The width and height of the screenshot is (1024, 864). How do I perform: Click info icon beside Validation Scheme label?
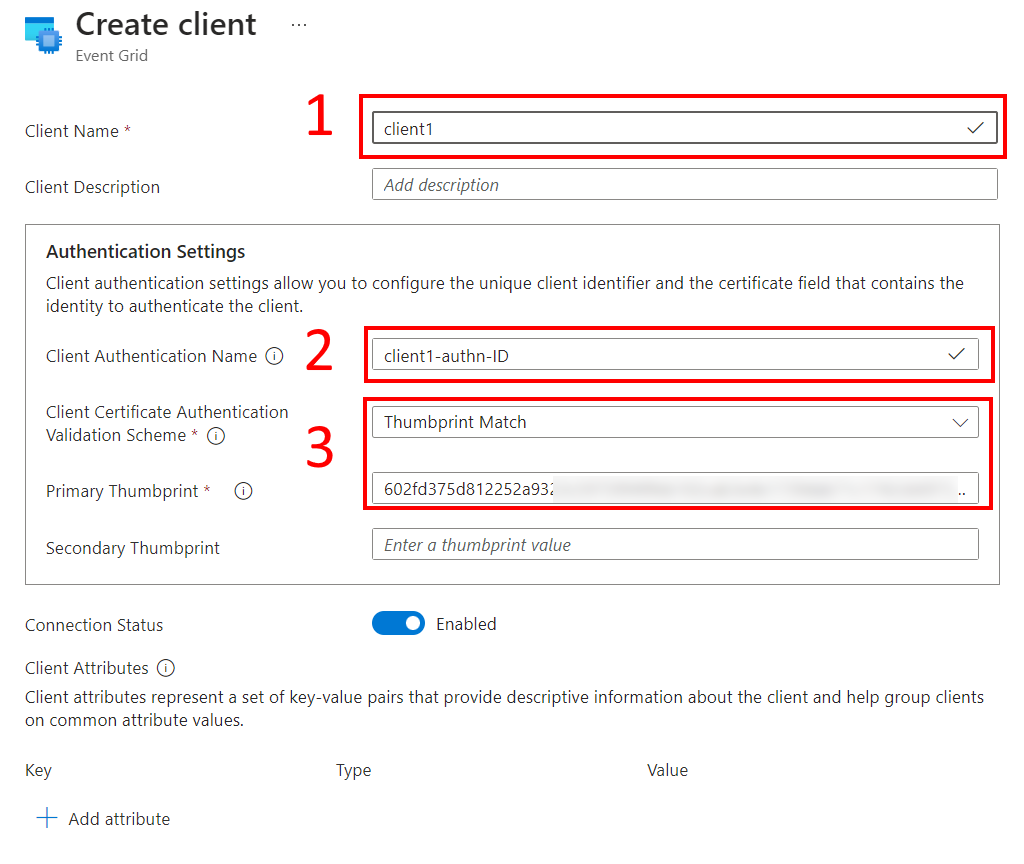[215, 436]
